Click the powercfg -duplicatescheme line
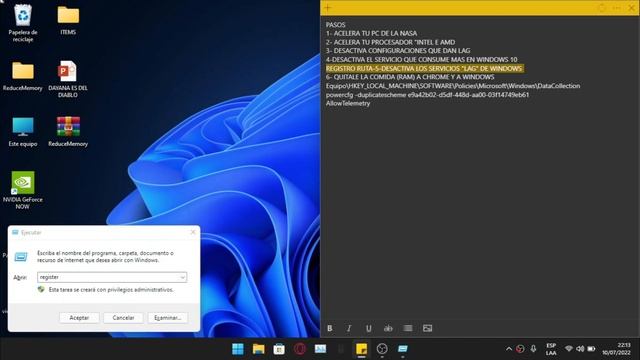Image resolution: width=640 pixels, height=360 pixels. pos(427,95)
